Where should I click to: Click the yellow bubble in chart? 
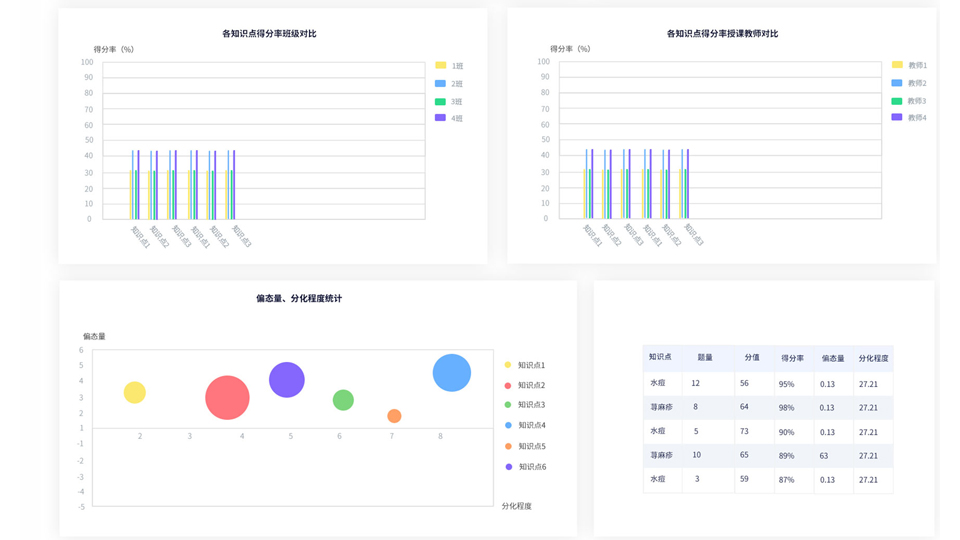pyautogui.click(x=135, y=393)
